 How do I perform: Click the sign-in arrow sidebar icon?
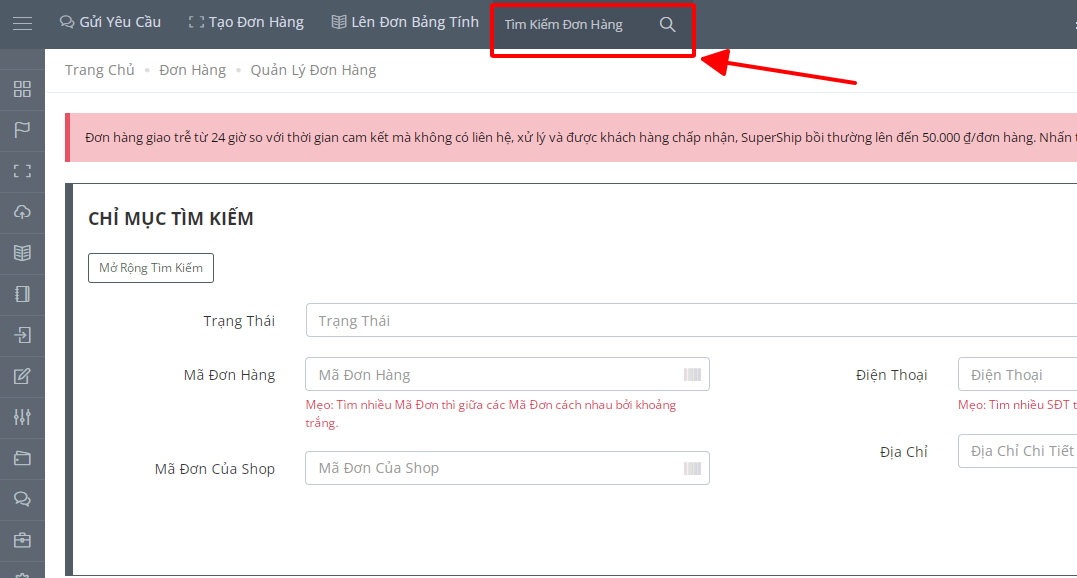pos(22,335)
